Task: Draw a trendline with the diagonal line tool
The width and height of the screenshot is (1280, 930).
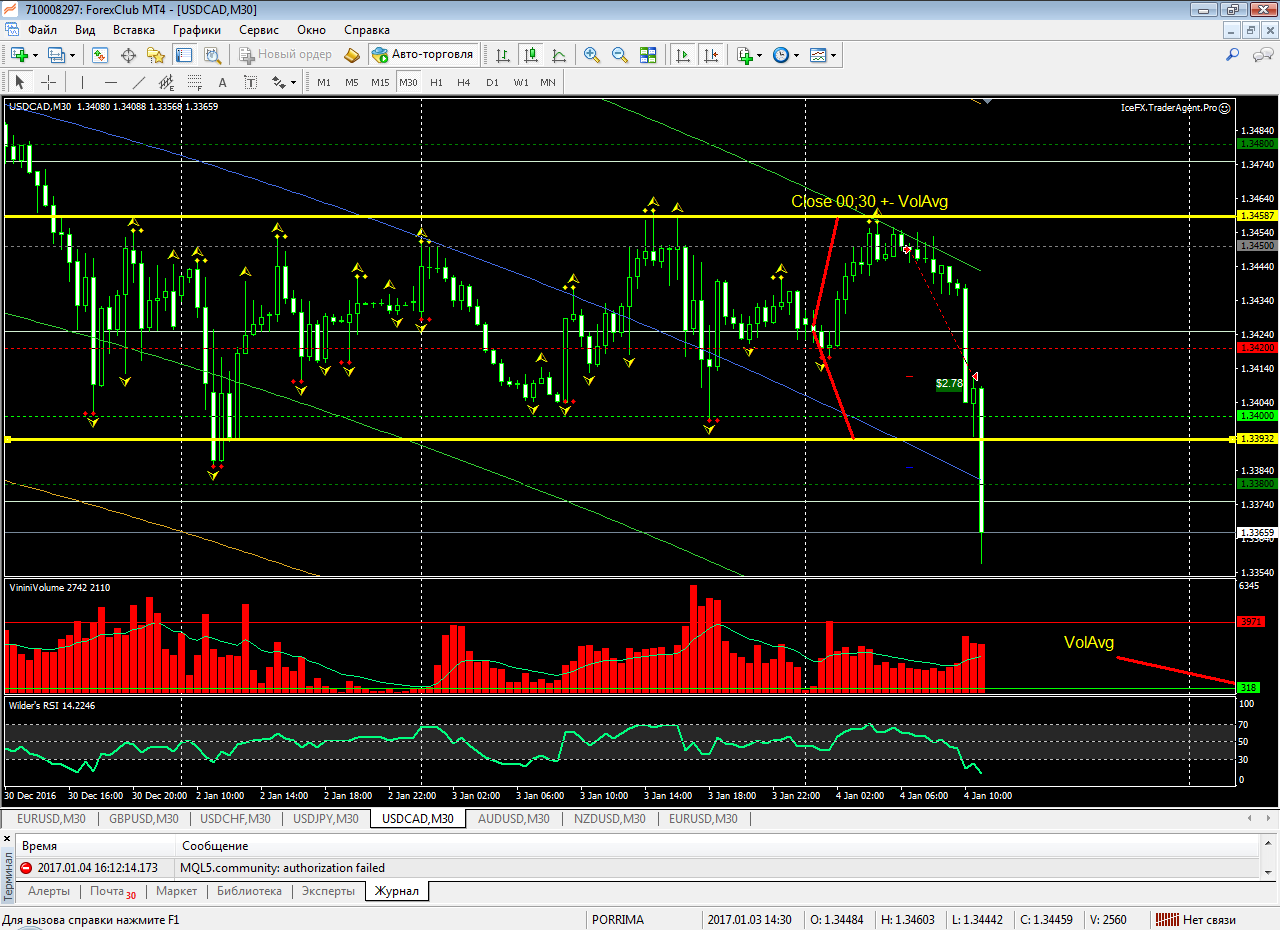Action: (139, 82)
